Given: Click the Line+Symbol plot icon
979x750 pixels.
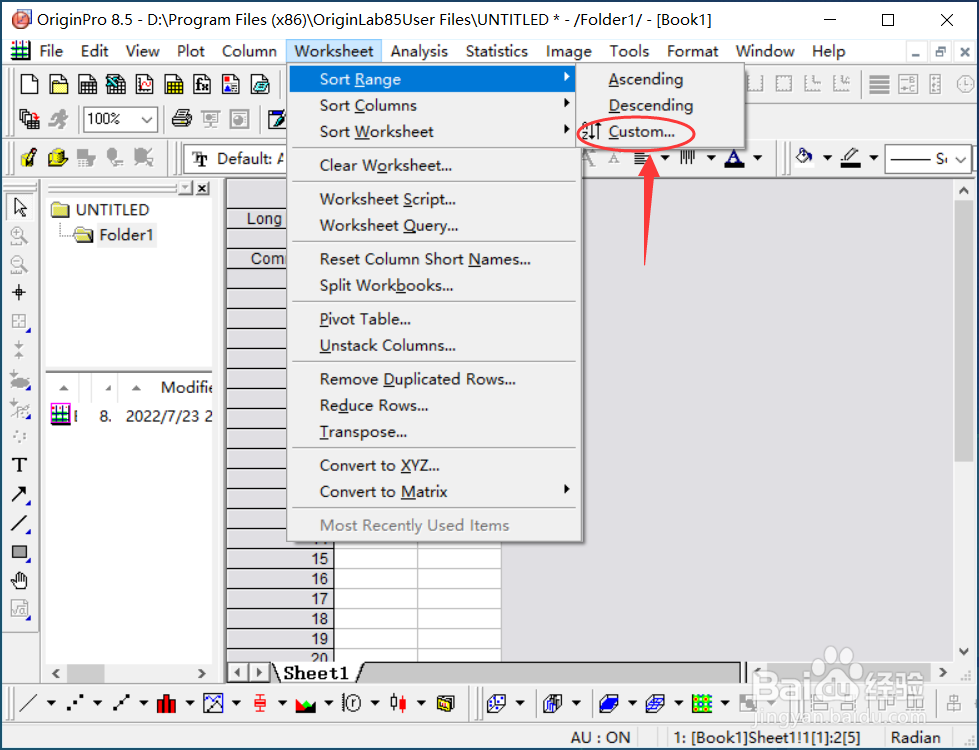Looking at the screenshot, I should coord(121,703).
